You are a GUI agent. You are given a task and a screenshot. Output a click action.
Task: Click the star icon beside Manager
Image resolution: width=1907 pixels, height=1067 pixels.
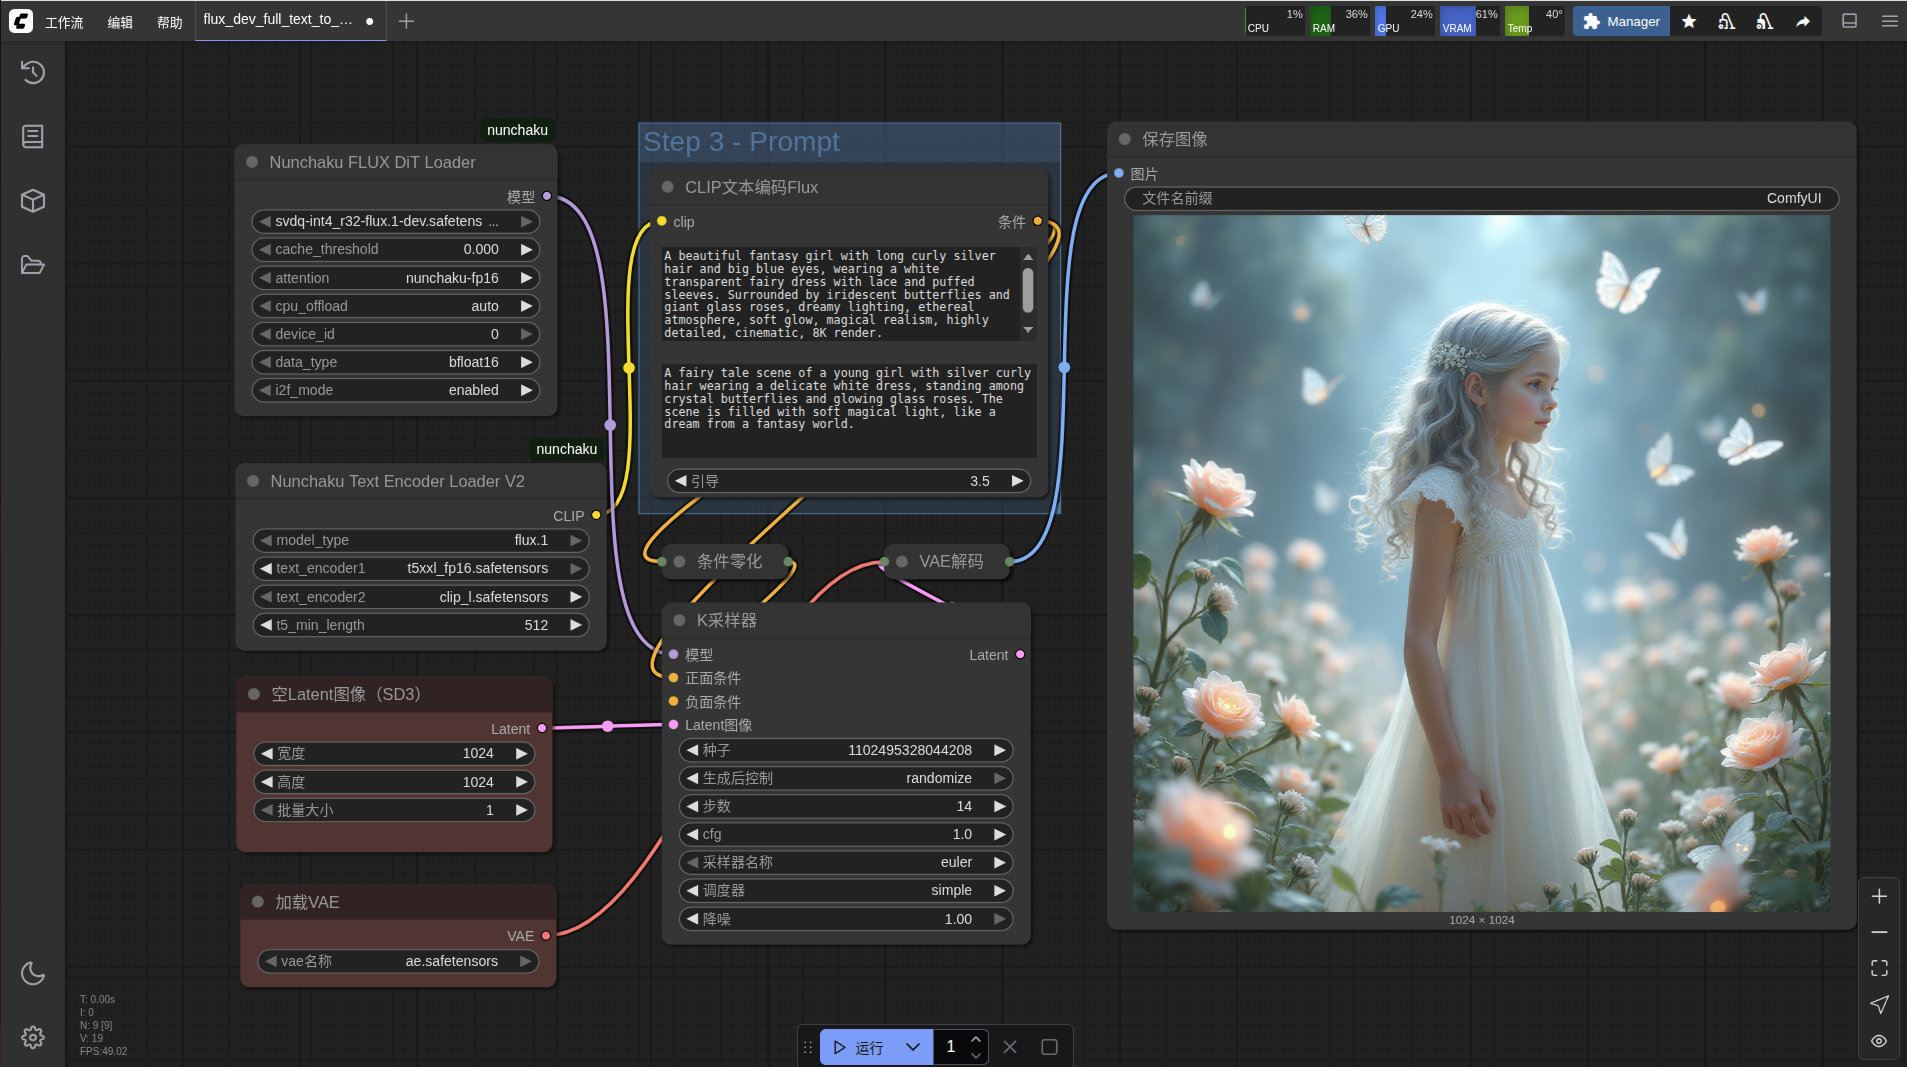(x=1689, y=21)
